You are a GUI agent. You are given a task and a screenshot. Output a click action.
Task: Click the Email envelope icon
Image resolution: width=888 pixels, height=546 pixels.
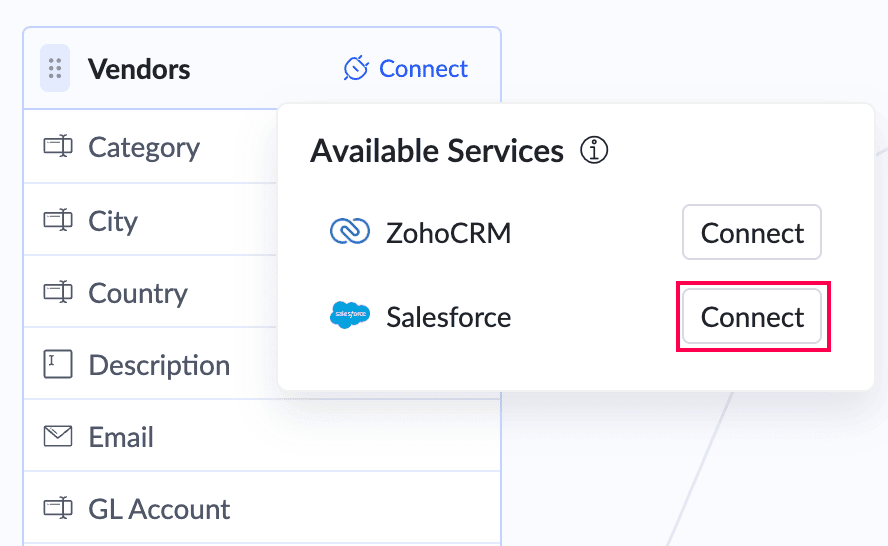58,436
